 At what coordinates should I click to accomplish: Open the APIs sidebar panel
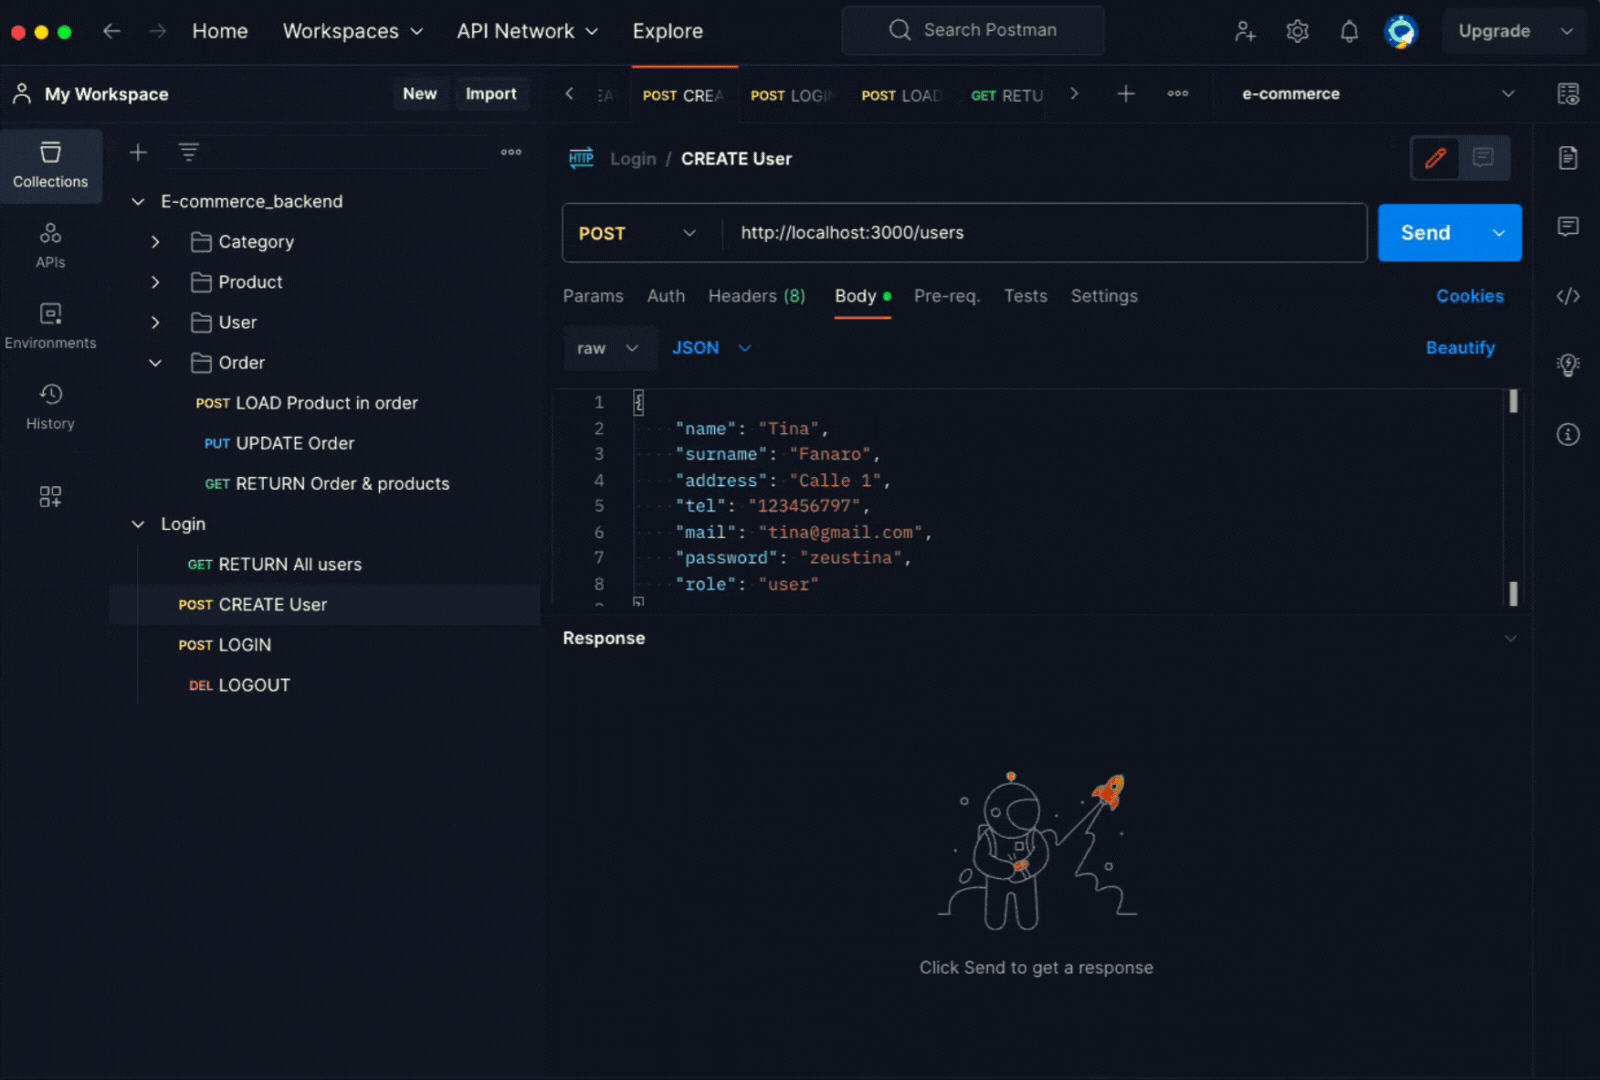tap(50, 246)
